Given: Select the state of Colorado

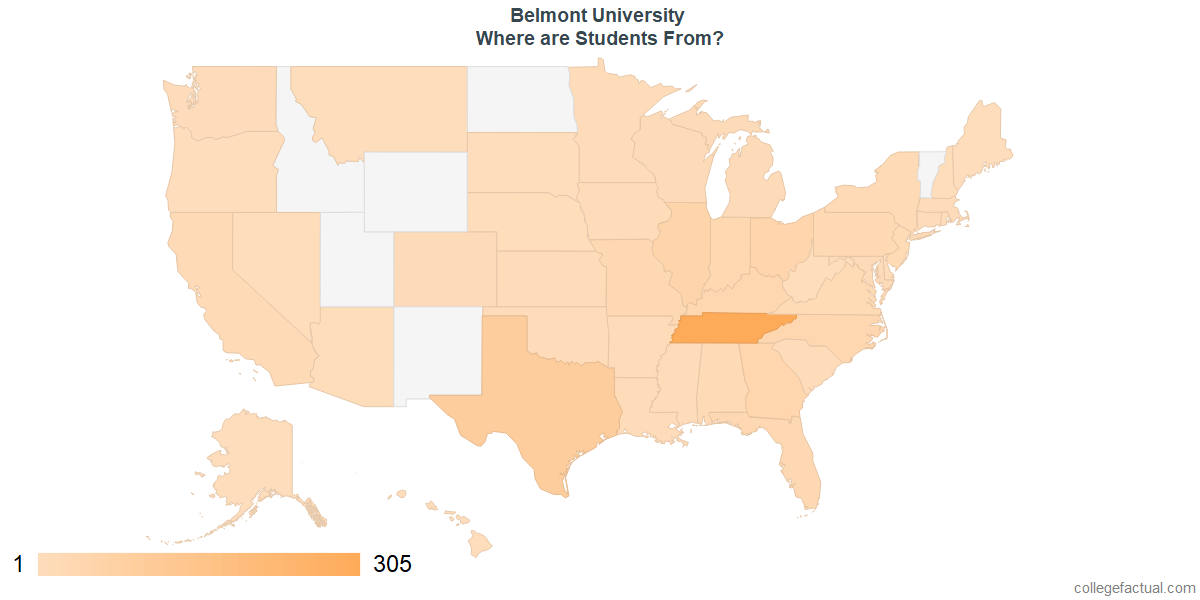Looking at the screenshot, I should click(445, 268).
